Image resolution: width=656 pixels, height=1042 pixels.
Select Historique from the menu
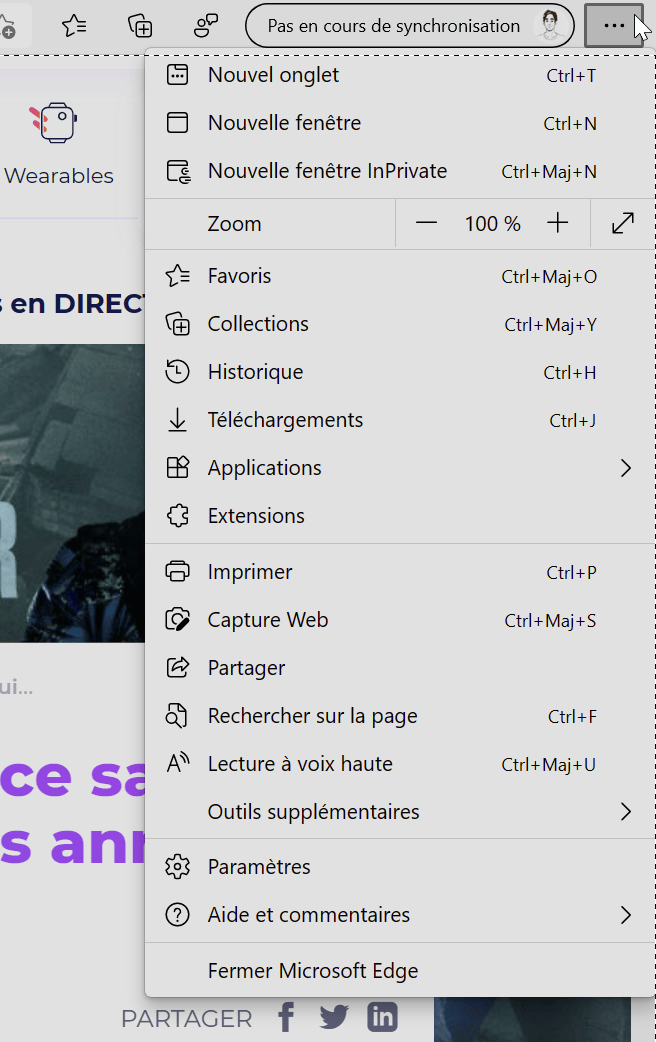coord(400,372)
